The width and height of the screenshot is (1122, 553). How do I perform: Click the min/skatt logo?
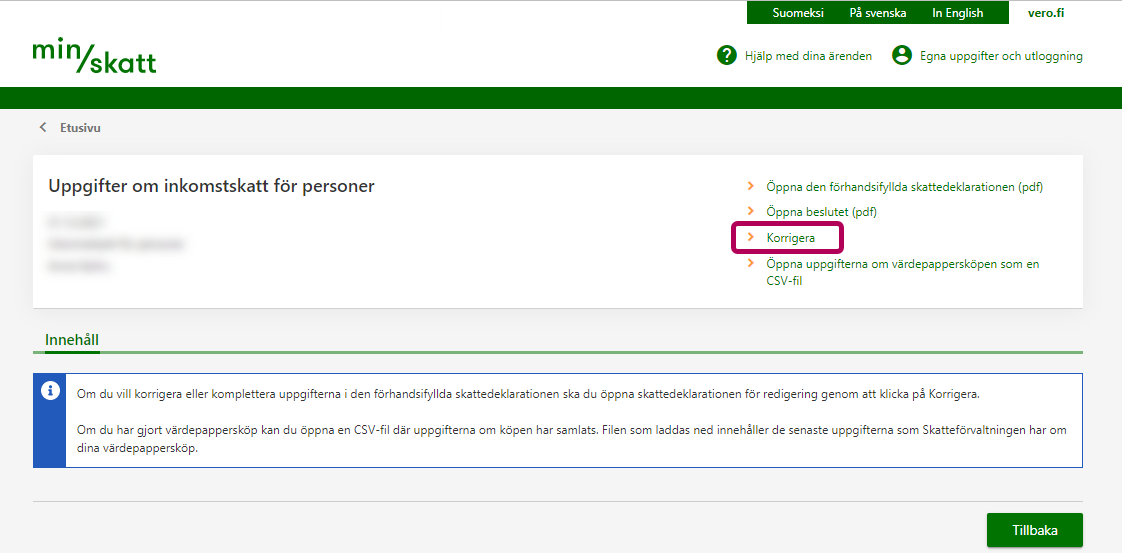point(94,56)
